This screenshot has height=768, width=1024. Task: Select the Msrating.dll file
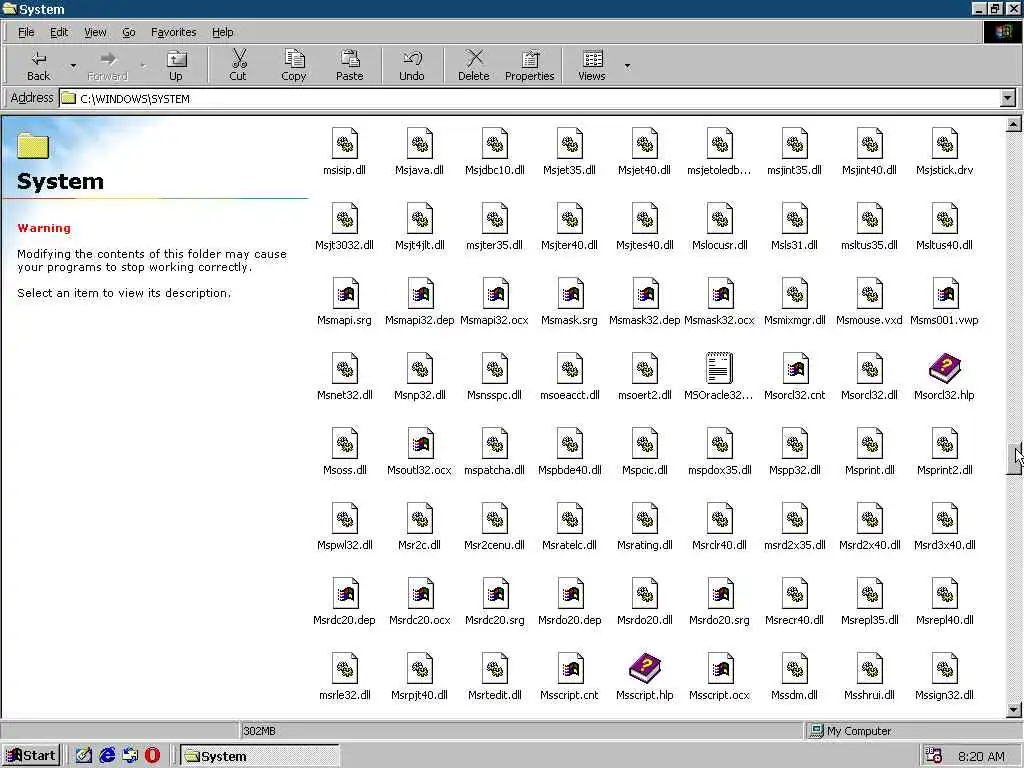point(644,528)
